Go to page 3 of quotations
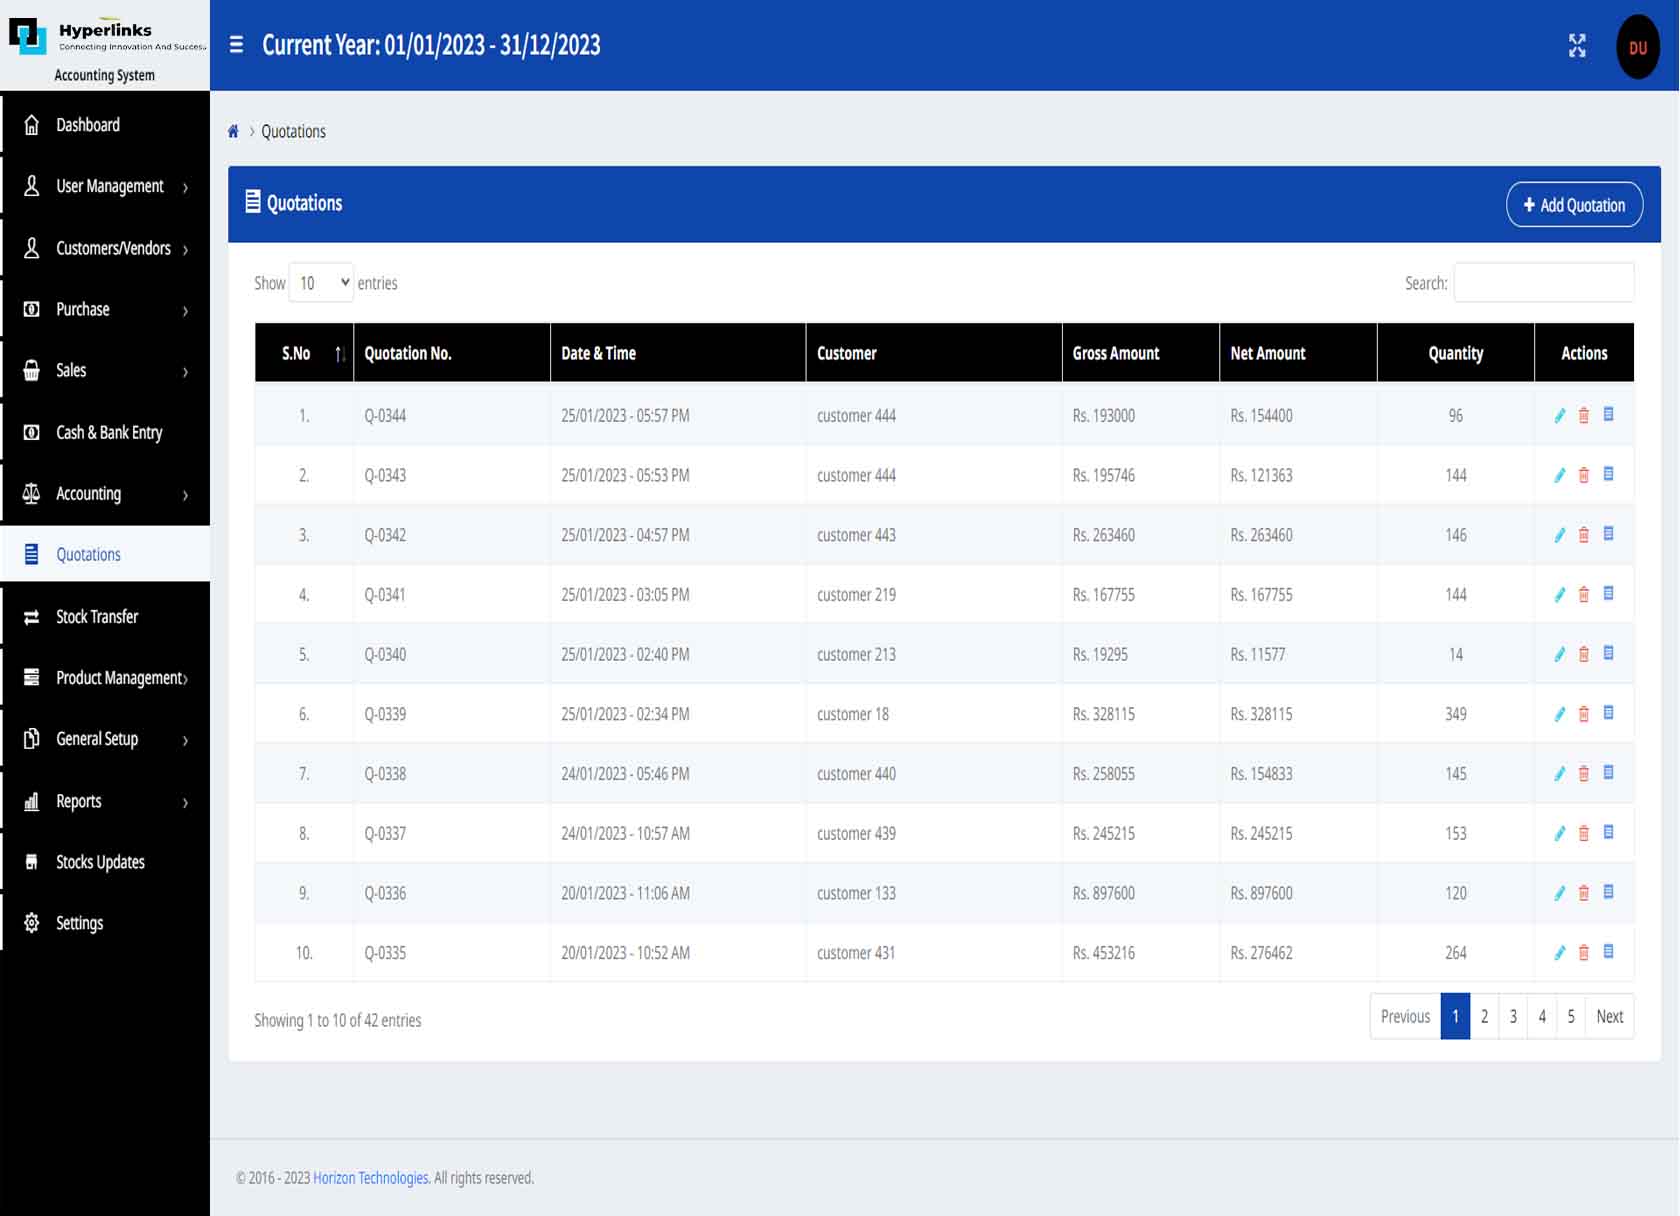The width and height of the screenshot is (1680, 1216). tap(1513, 1016)
